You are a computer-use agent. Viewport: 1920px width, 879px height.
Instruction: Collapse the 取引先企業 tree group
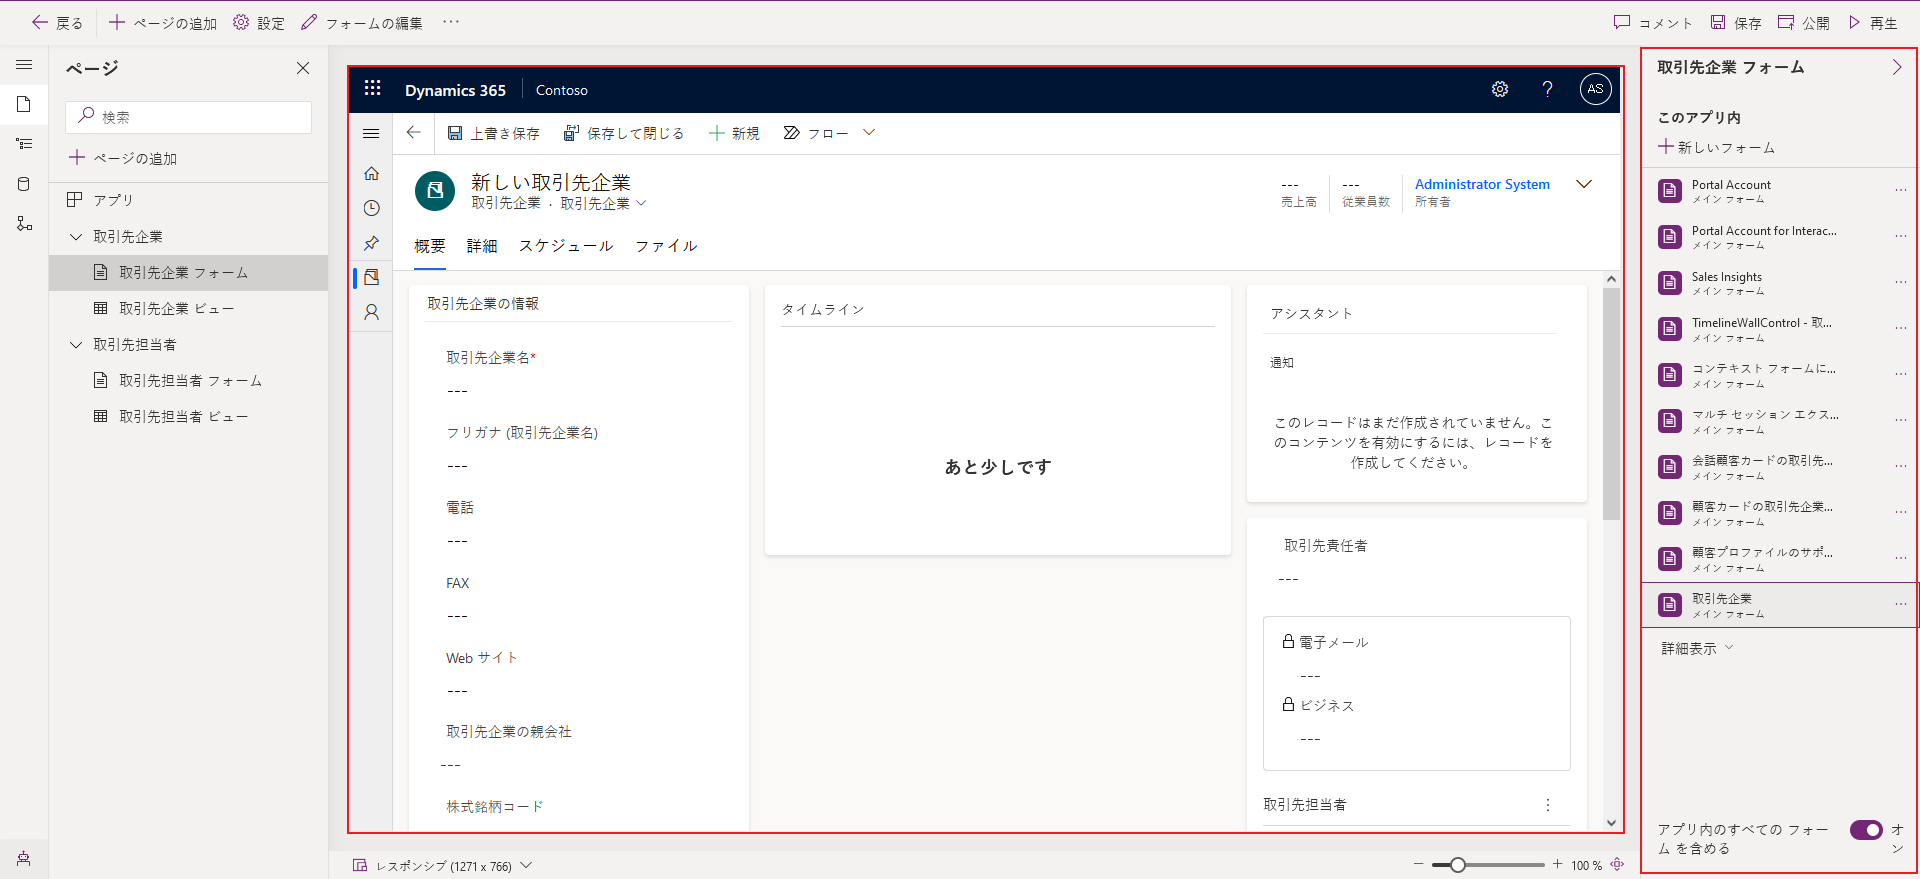point(76,237)
